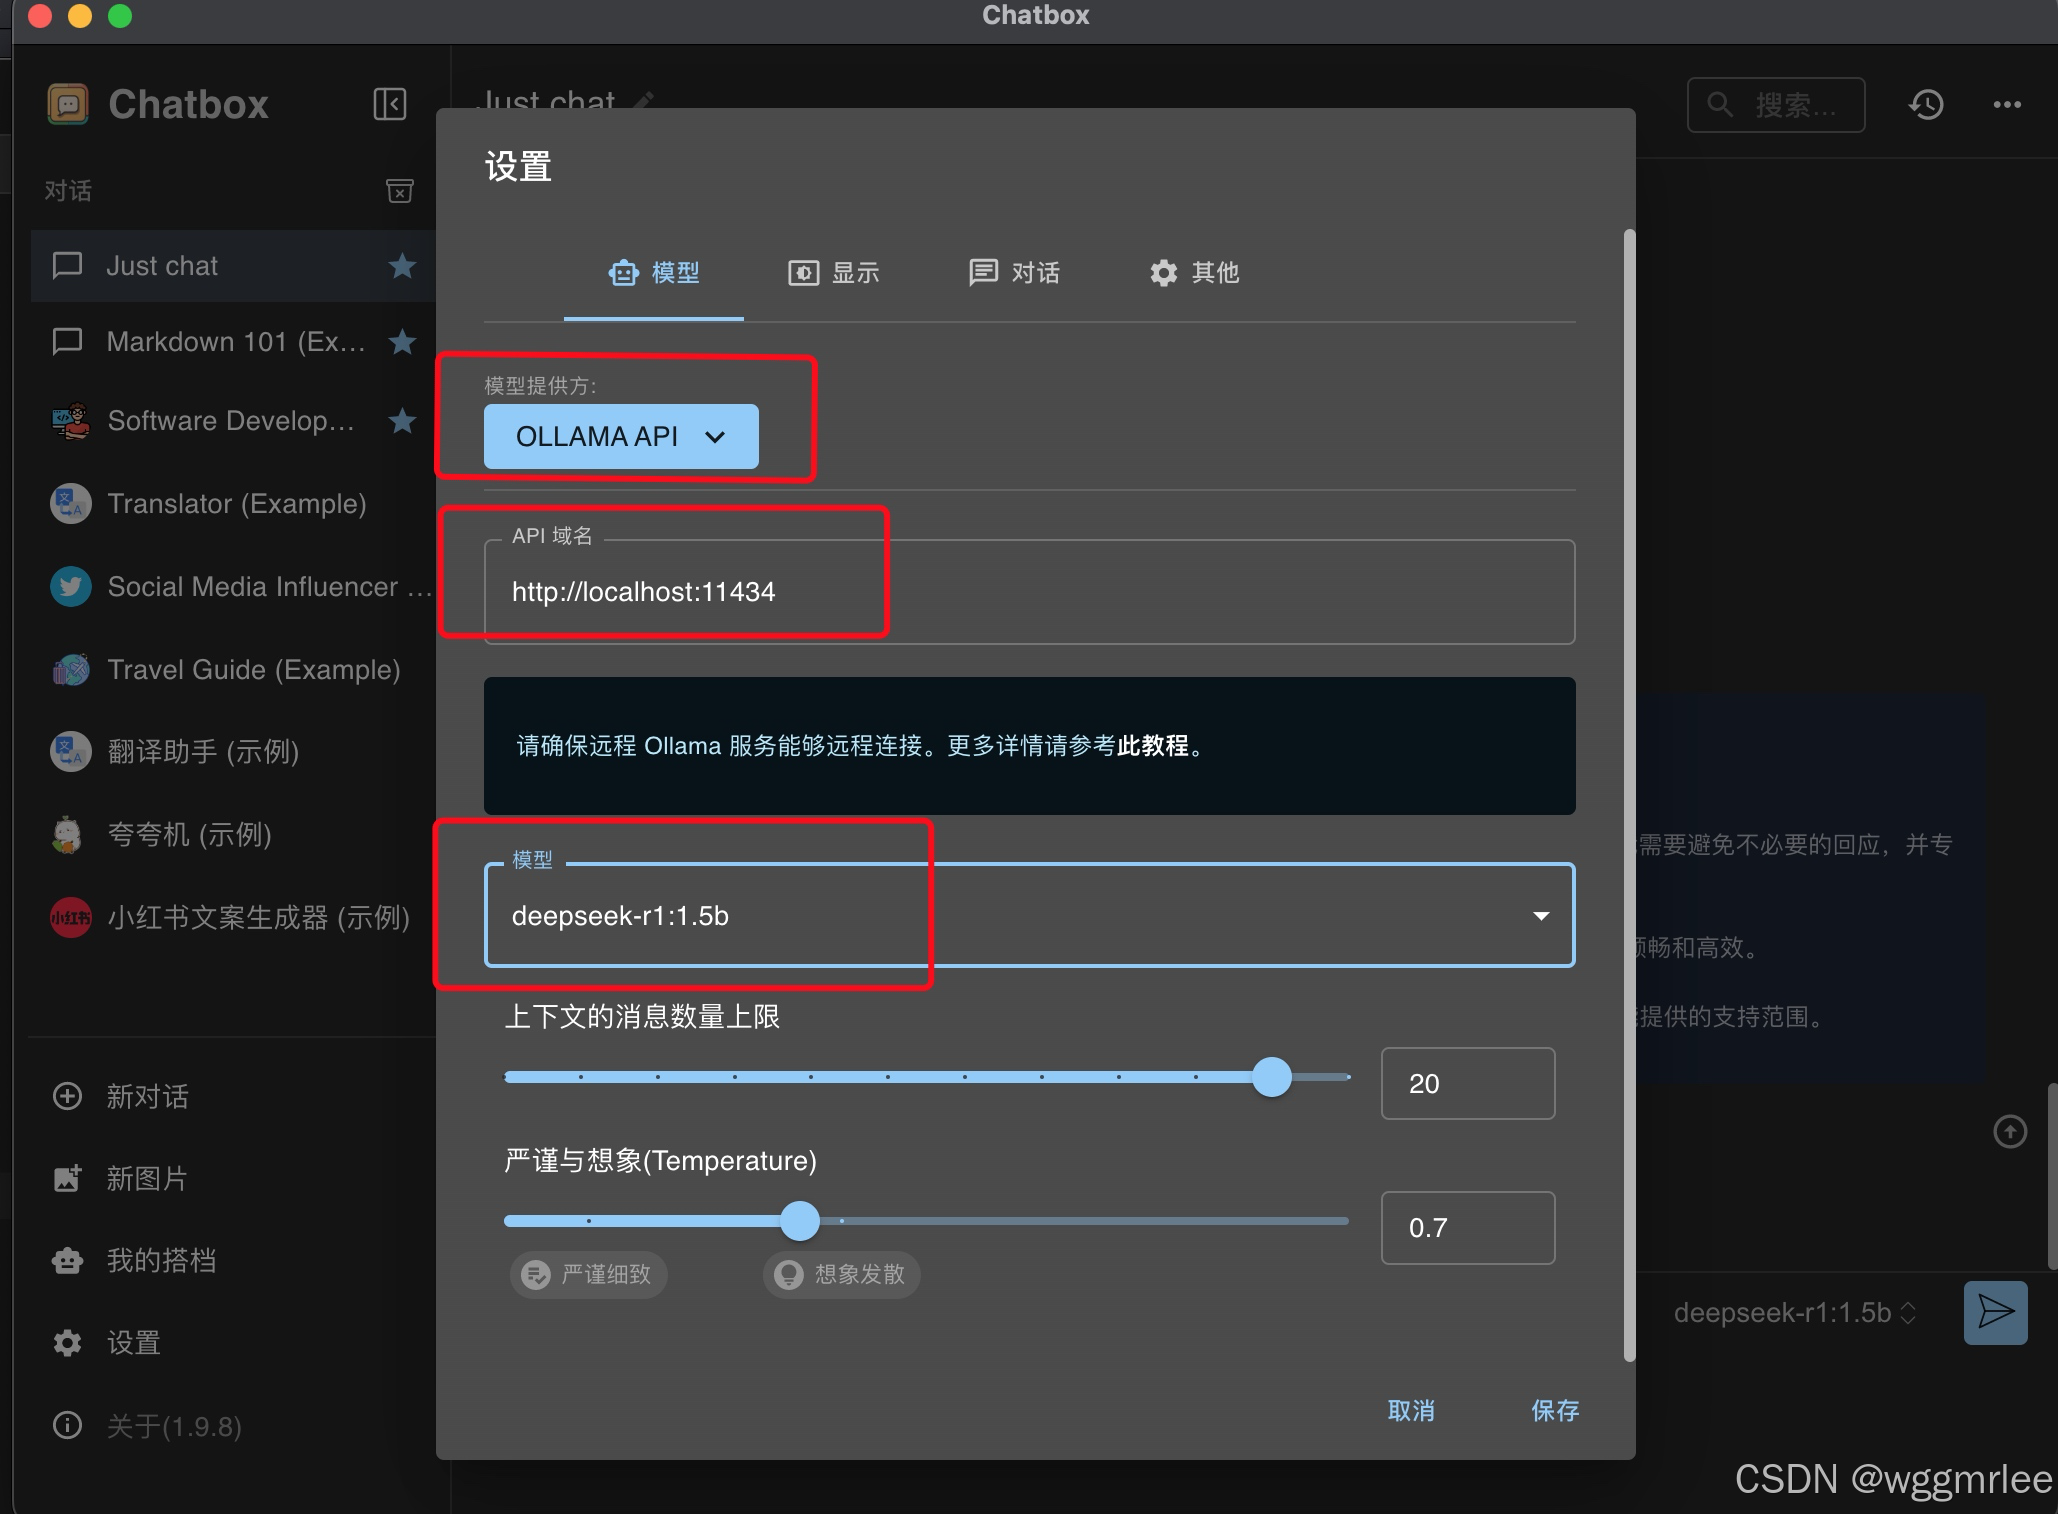2058x1514 pixels.
Task: Toggle the star on Just chat
Action: pyautogui.click(x=401, y=265)
